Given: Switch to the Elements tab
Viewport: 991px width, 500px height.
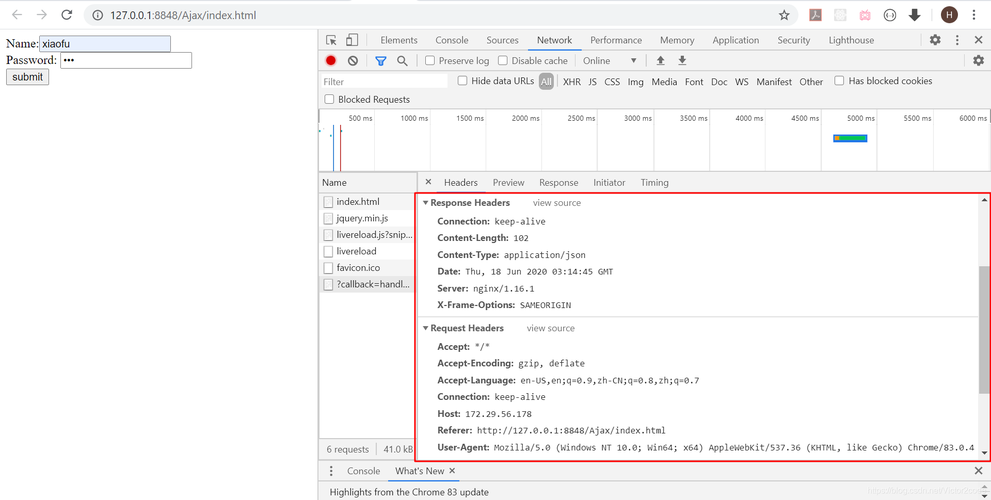Looking at the screenshot, I should 399,40.
